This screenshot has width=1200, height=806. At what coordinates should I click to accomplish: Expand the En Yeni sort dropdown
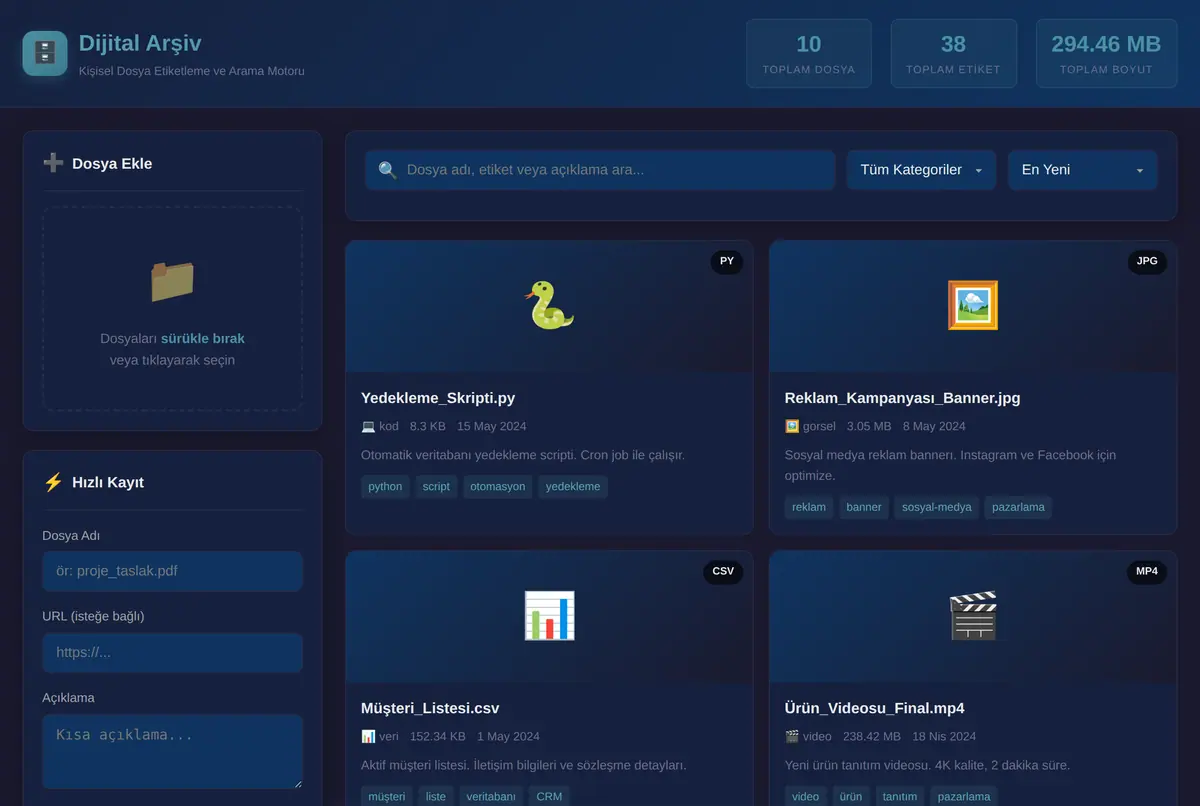tap(1082, 170)
